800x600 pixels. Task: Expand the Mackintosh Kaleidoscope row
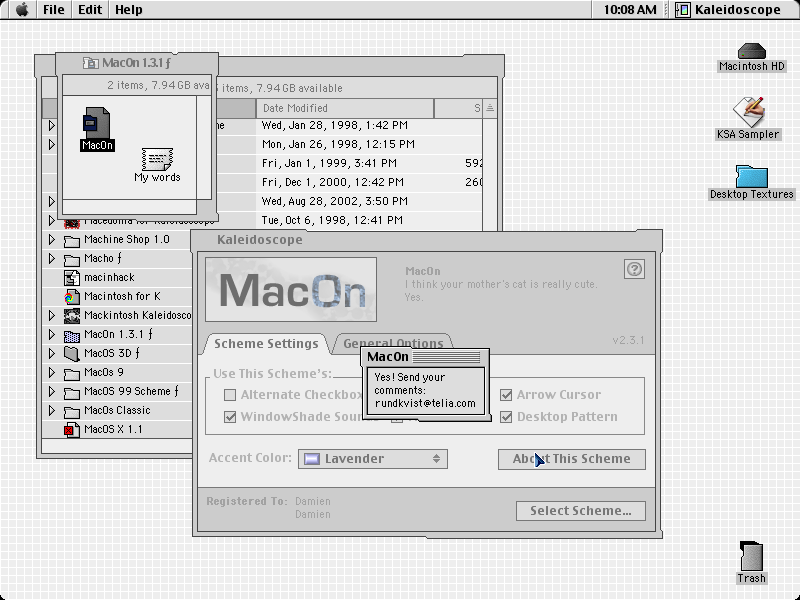[x=52, y=315]
